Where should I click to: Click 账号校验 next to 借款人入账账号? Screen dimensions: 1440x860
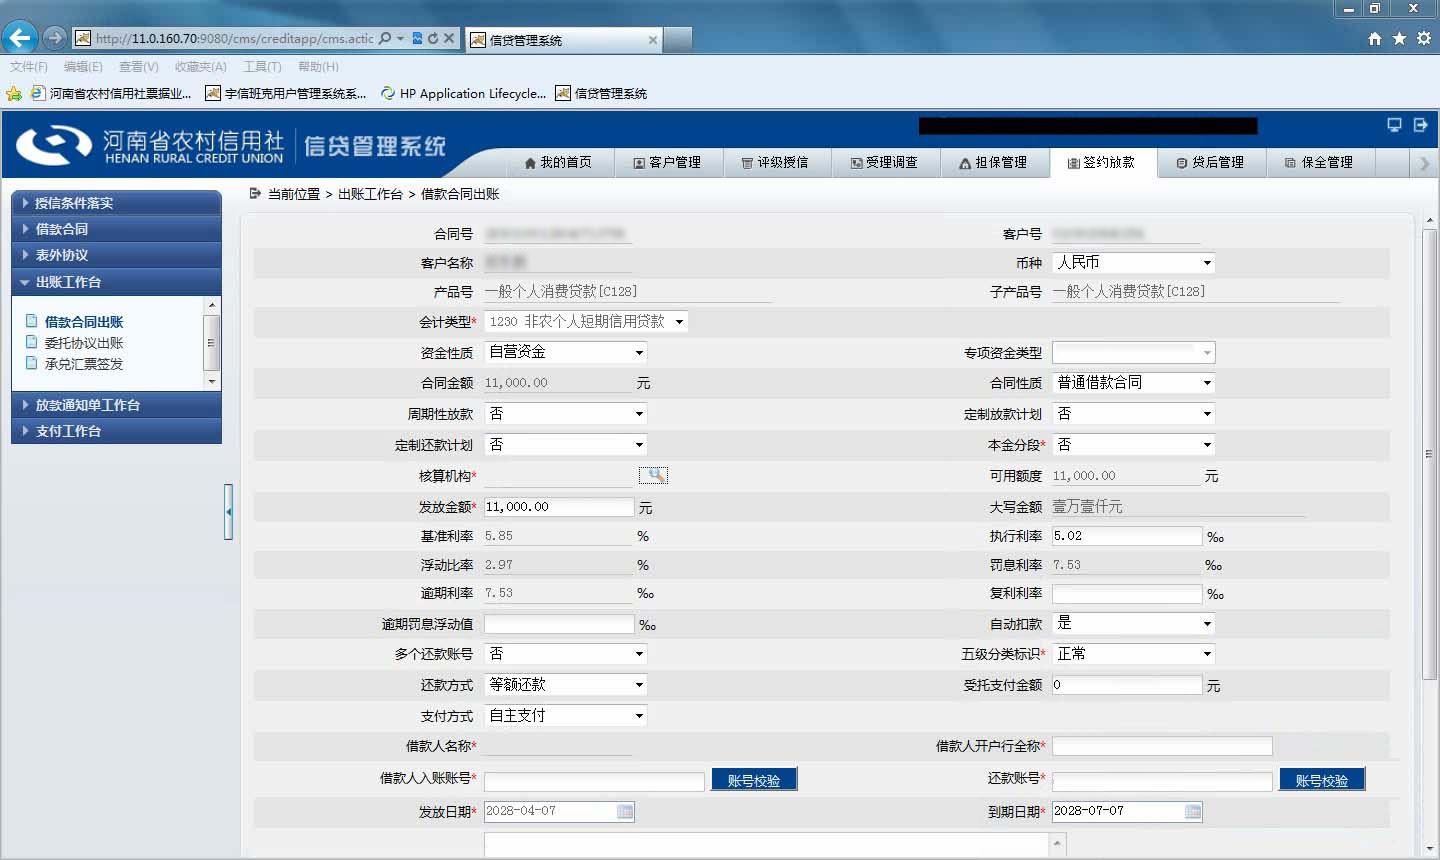coord(754,780)
